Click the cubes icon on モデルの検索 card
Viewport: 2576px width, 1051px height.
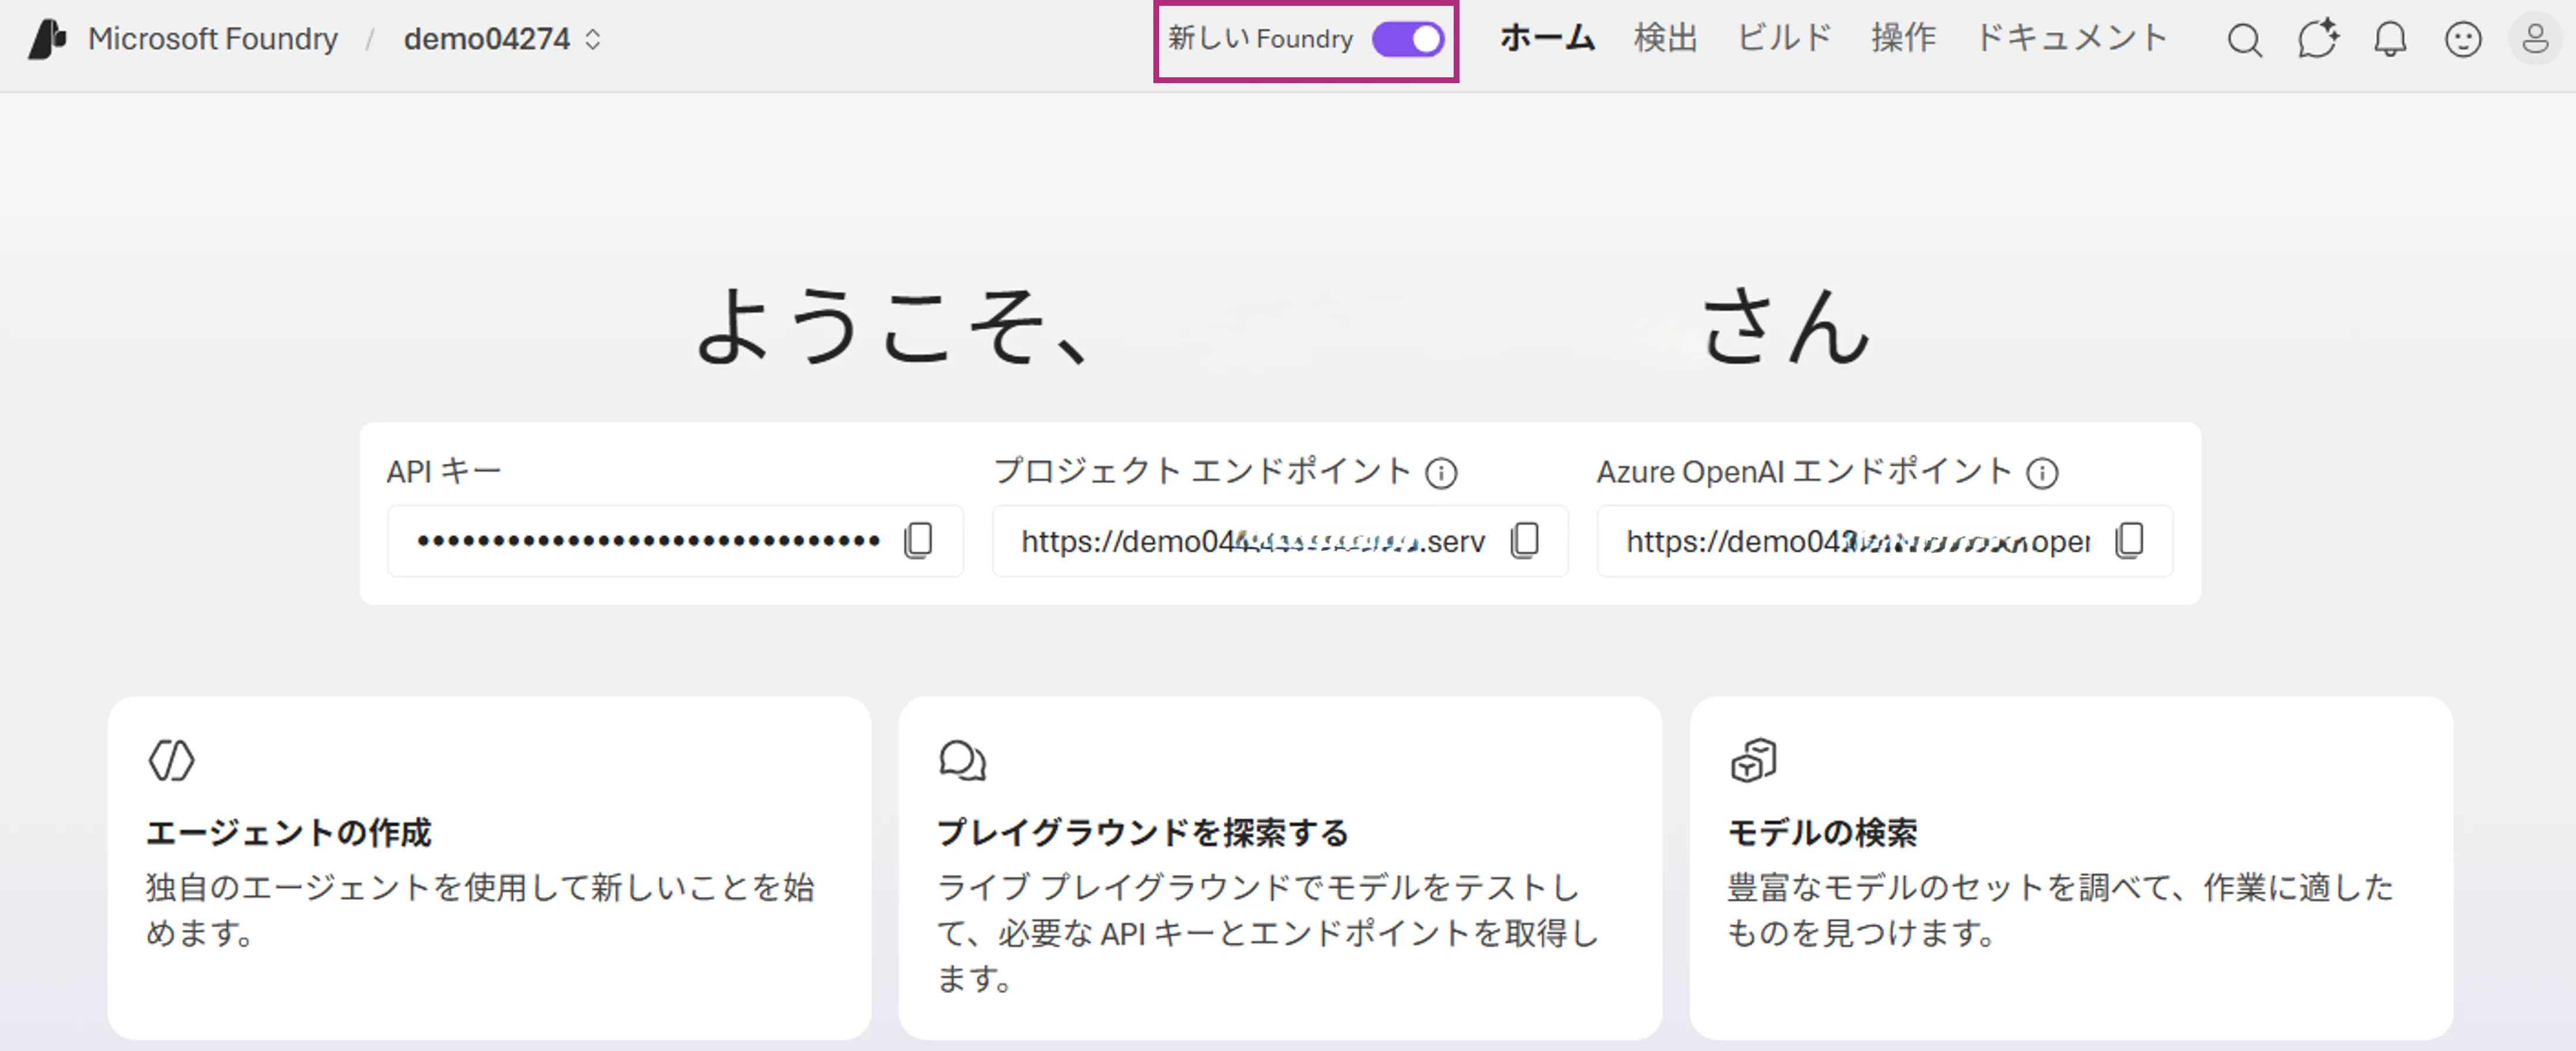point(1753,760)
